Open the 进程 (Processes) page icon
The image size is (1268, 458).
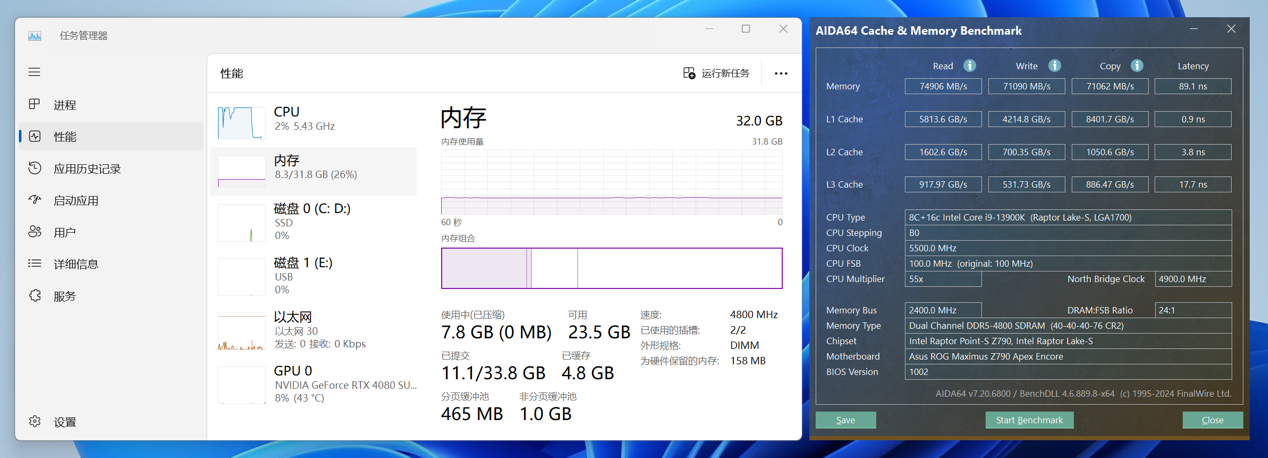pos(35,104)
